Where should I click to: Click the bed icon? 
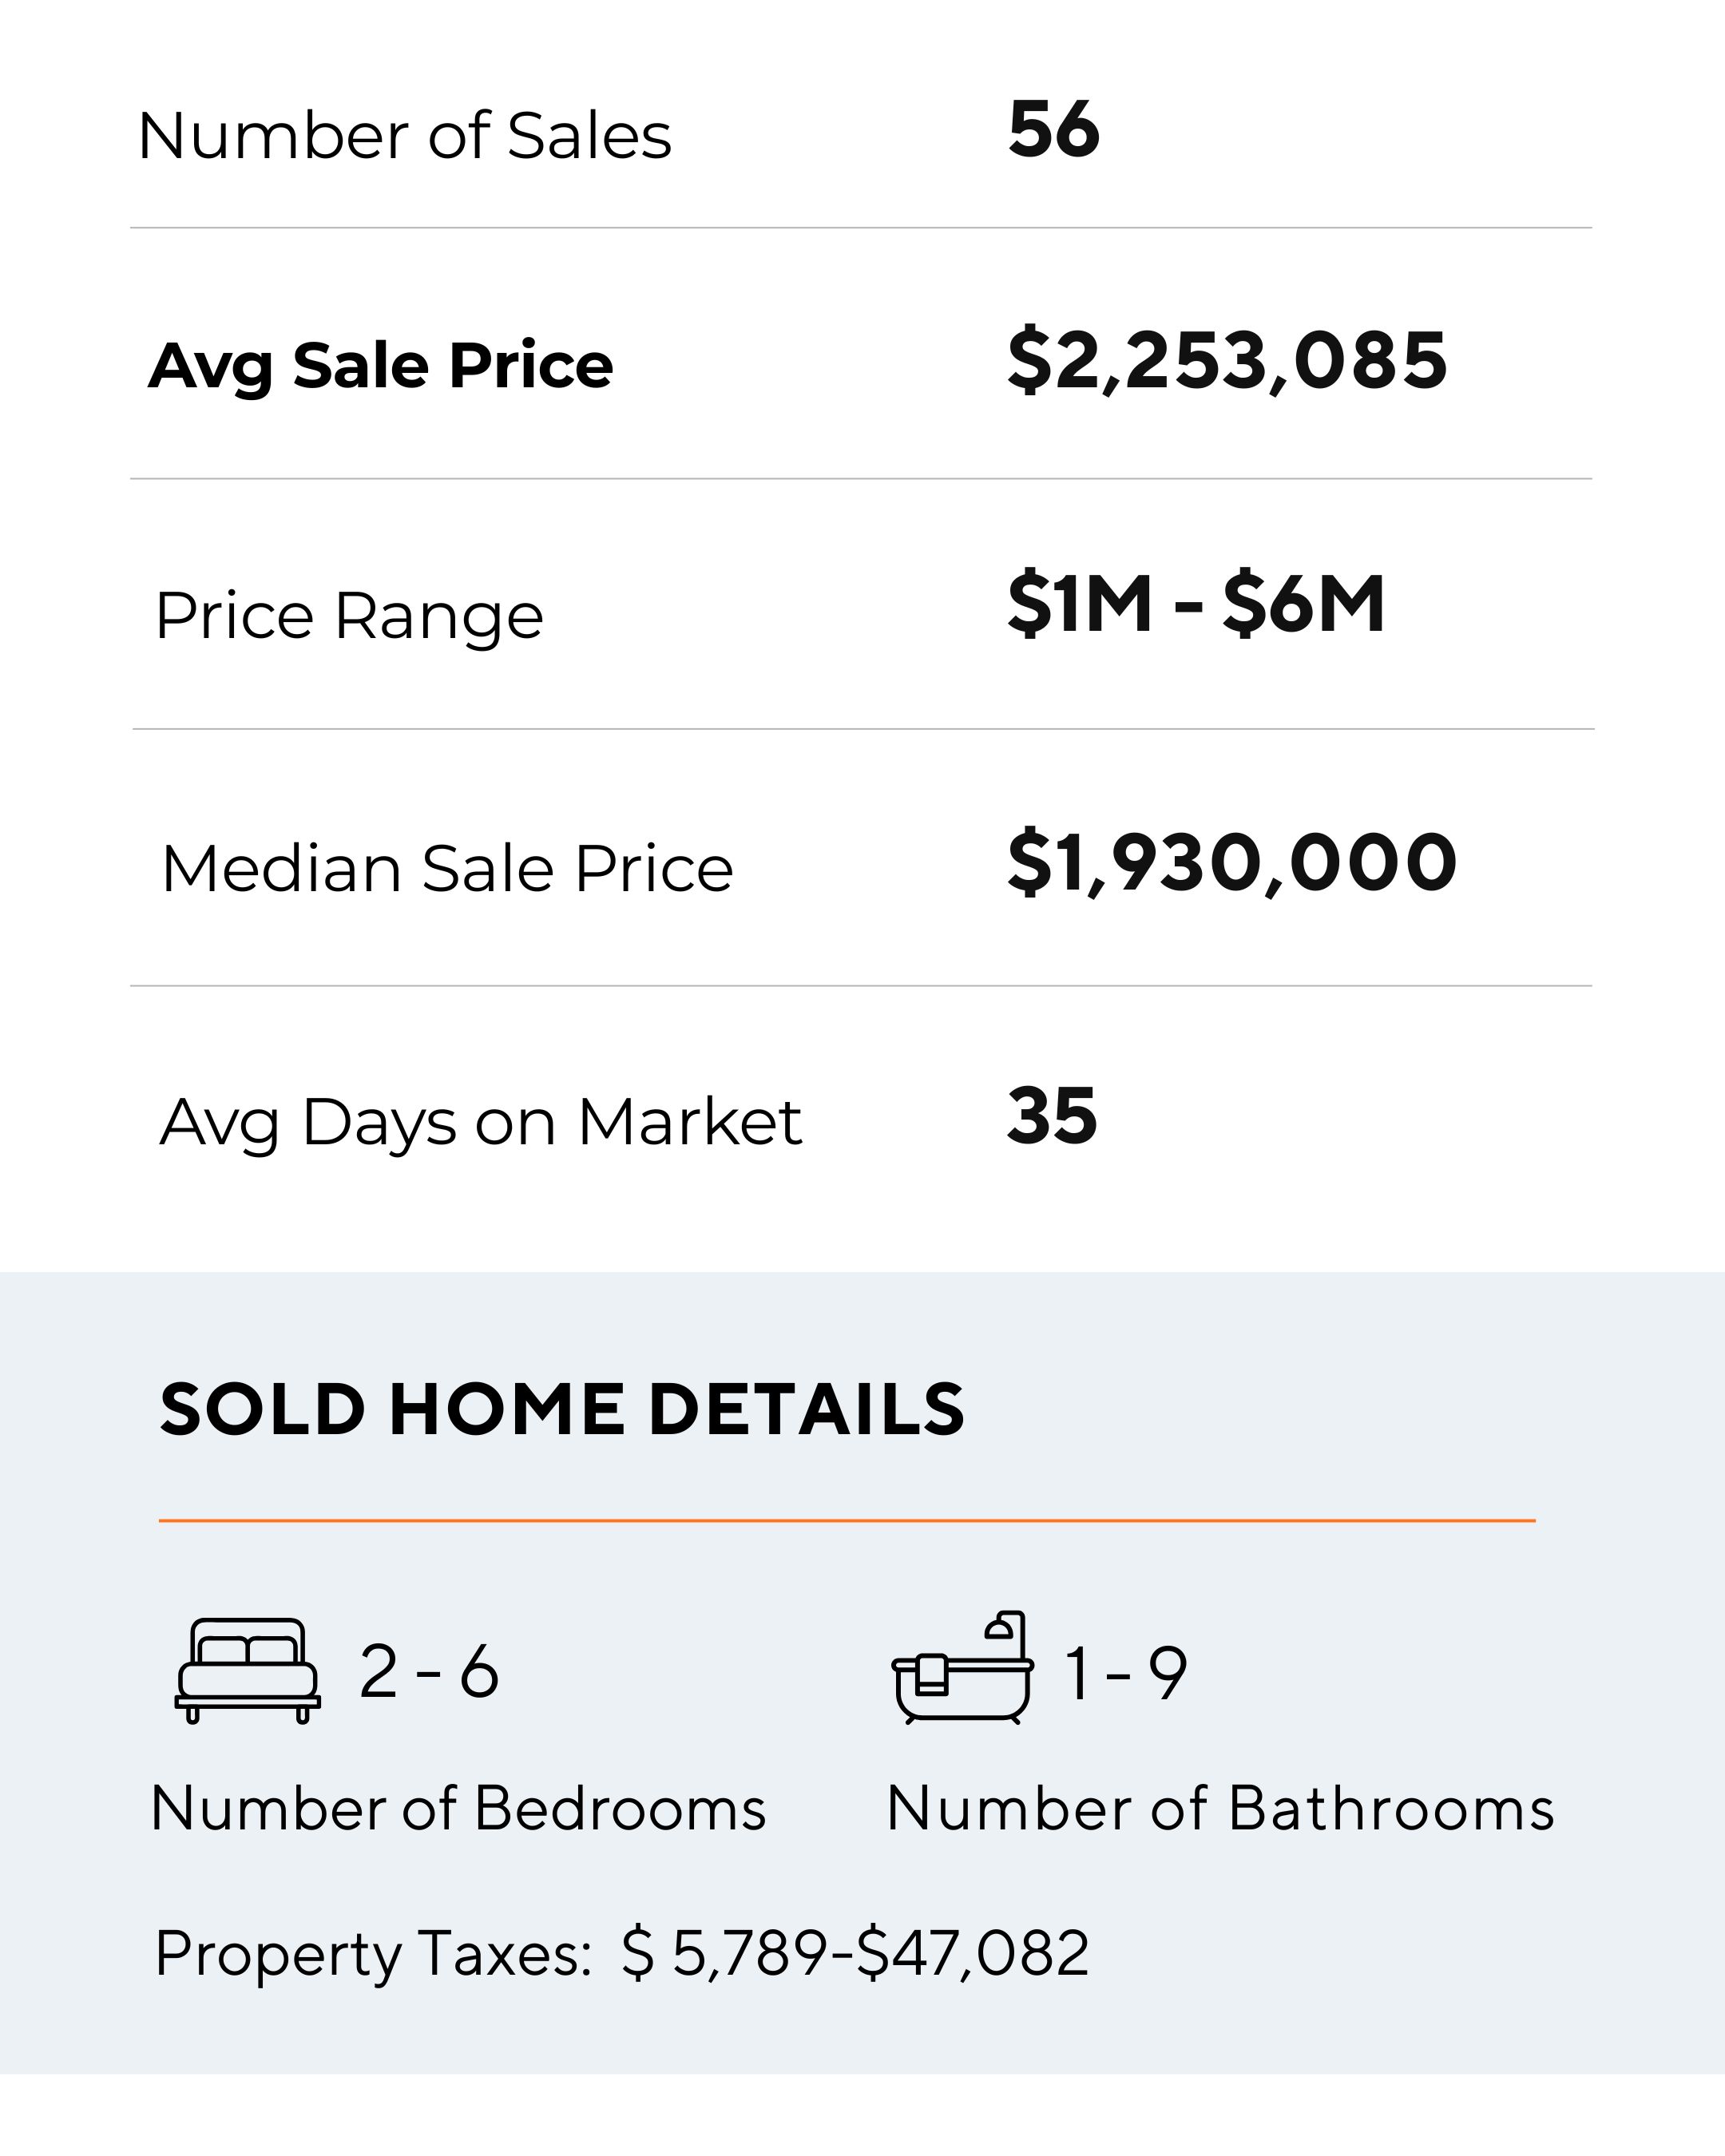(248, 1670)
